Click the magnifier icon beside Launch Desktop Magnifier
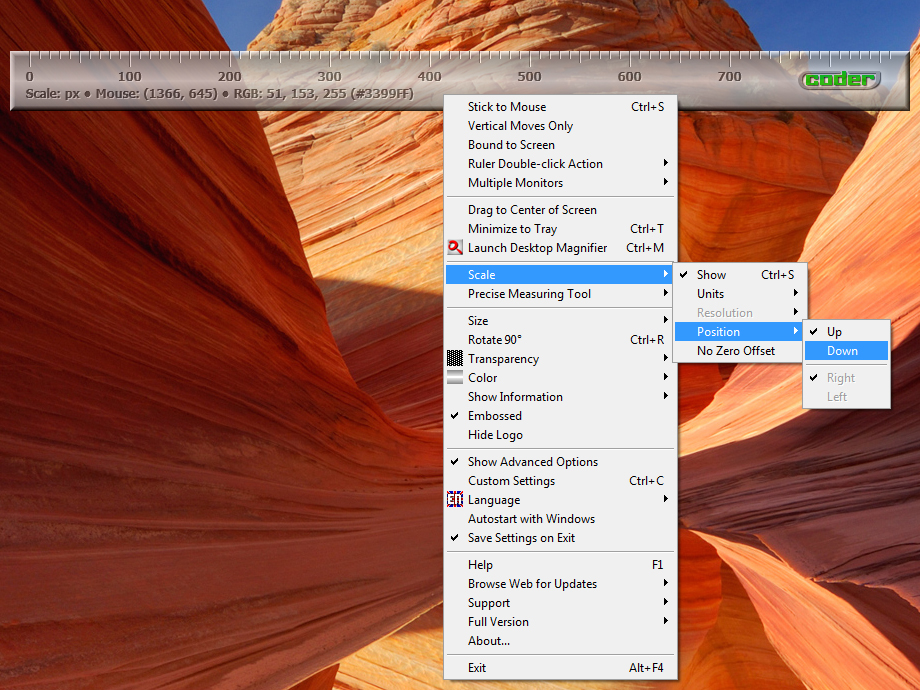 [x=455, y=248]
